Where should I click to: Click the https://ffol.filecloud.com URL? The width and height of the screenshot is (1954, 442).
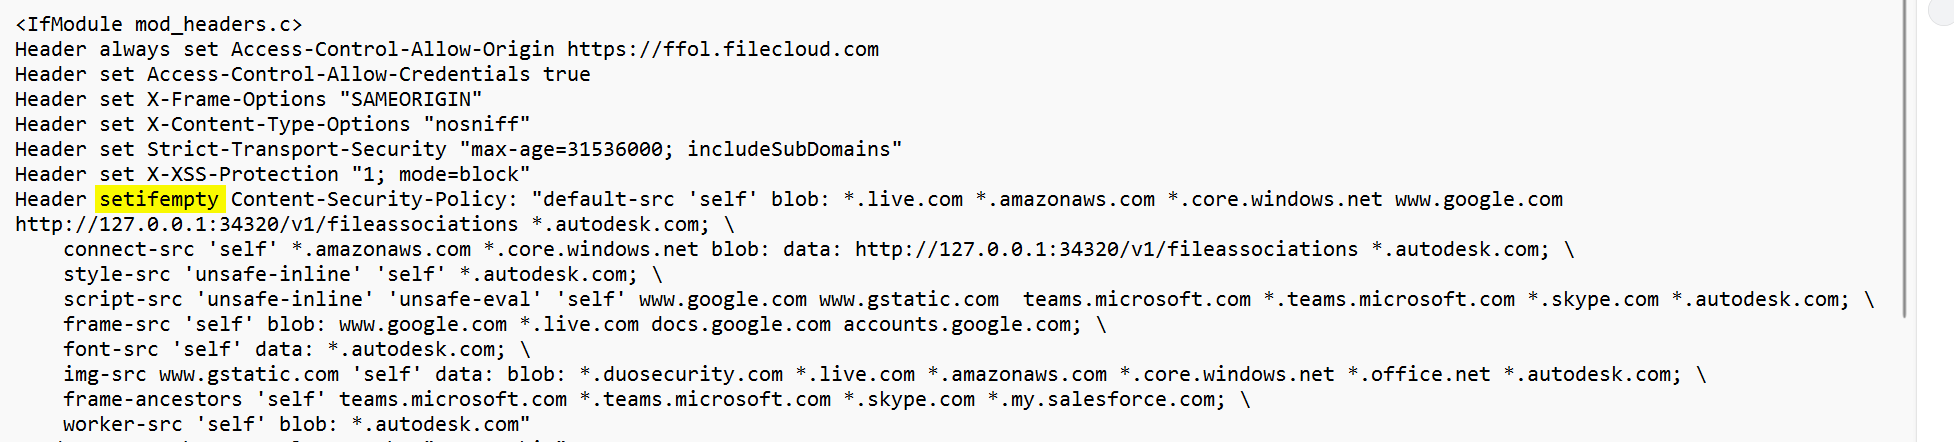(722, 49)
